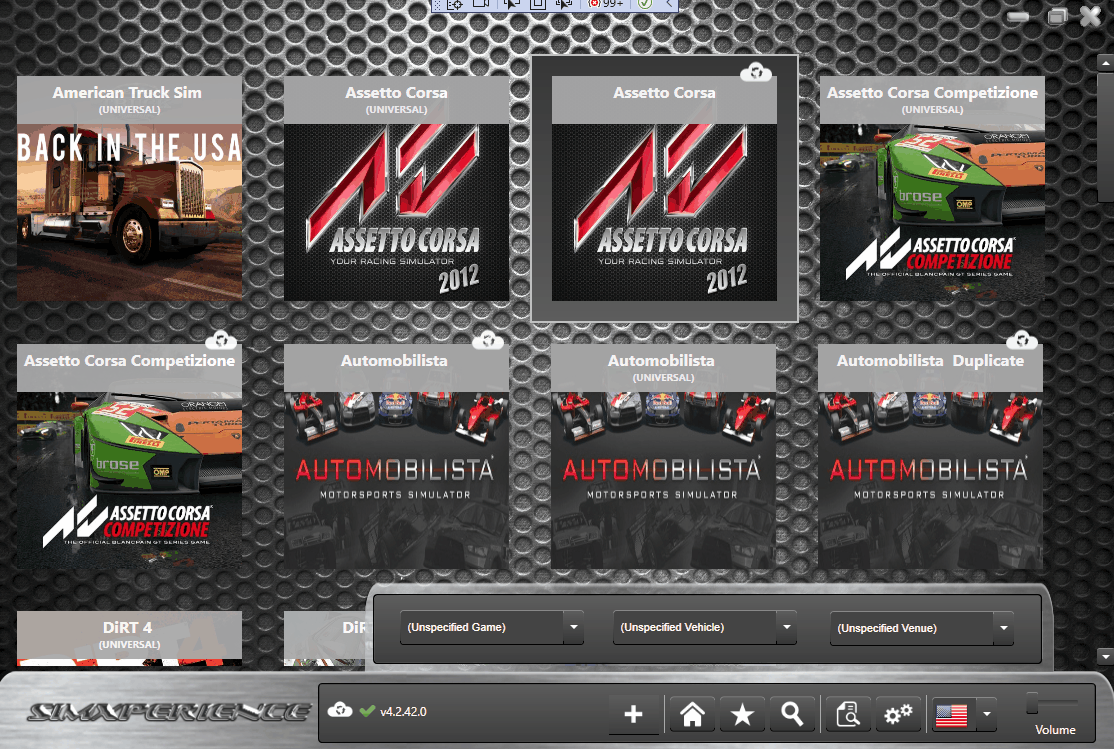Expand the Unspecified Game dropdown
This screenshot has width=1114, height=749.
point(573,628)
